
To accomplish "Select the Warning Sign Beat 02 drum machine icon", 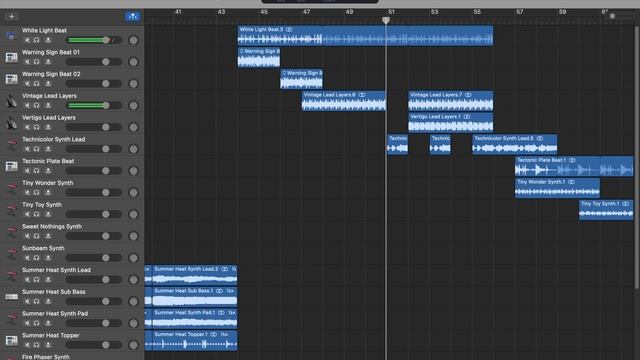I will 11,79.
